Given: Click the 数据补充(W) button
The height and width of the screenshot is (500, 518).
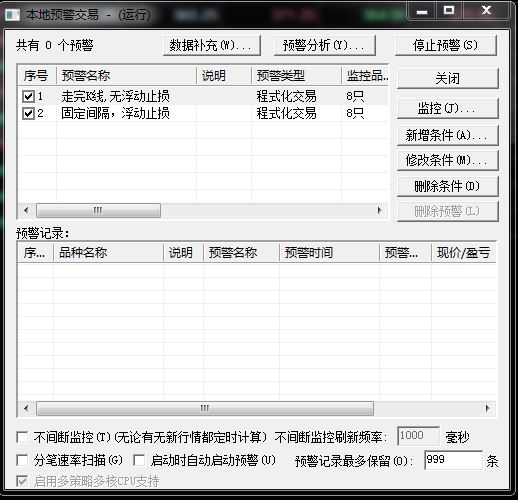Looking at the screenshot, I should coord(212,45).
